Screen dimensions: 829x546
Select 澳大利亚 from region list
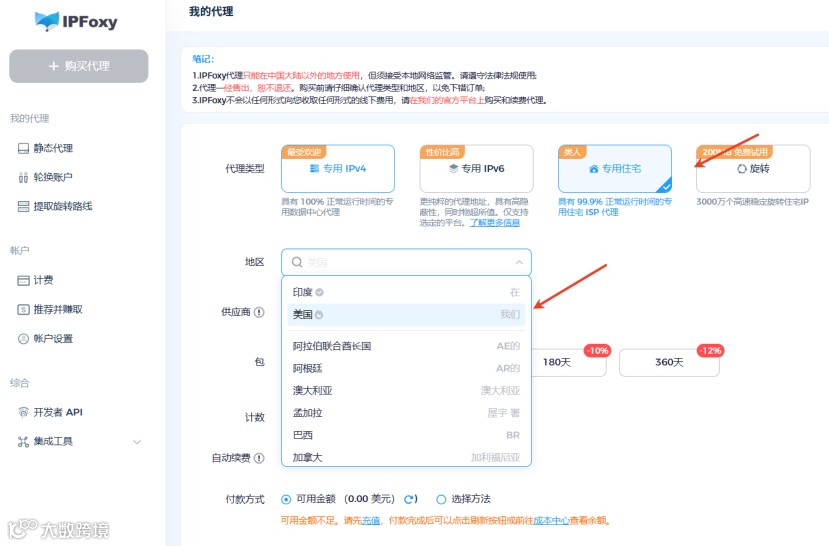pos(406,391)
